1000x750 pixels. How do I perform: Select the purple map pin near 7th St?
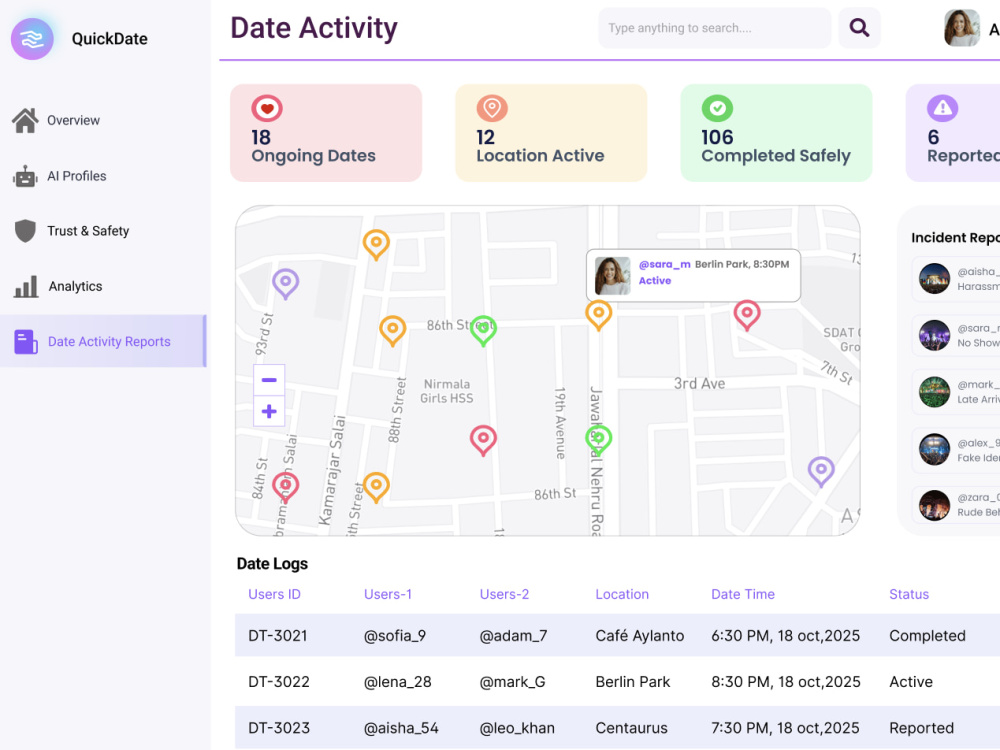pyautogui.click(x=821, y=471)
